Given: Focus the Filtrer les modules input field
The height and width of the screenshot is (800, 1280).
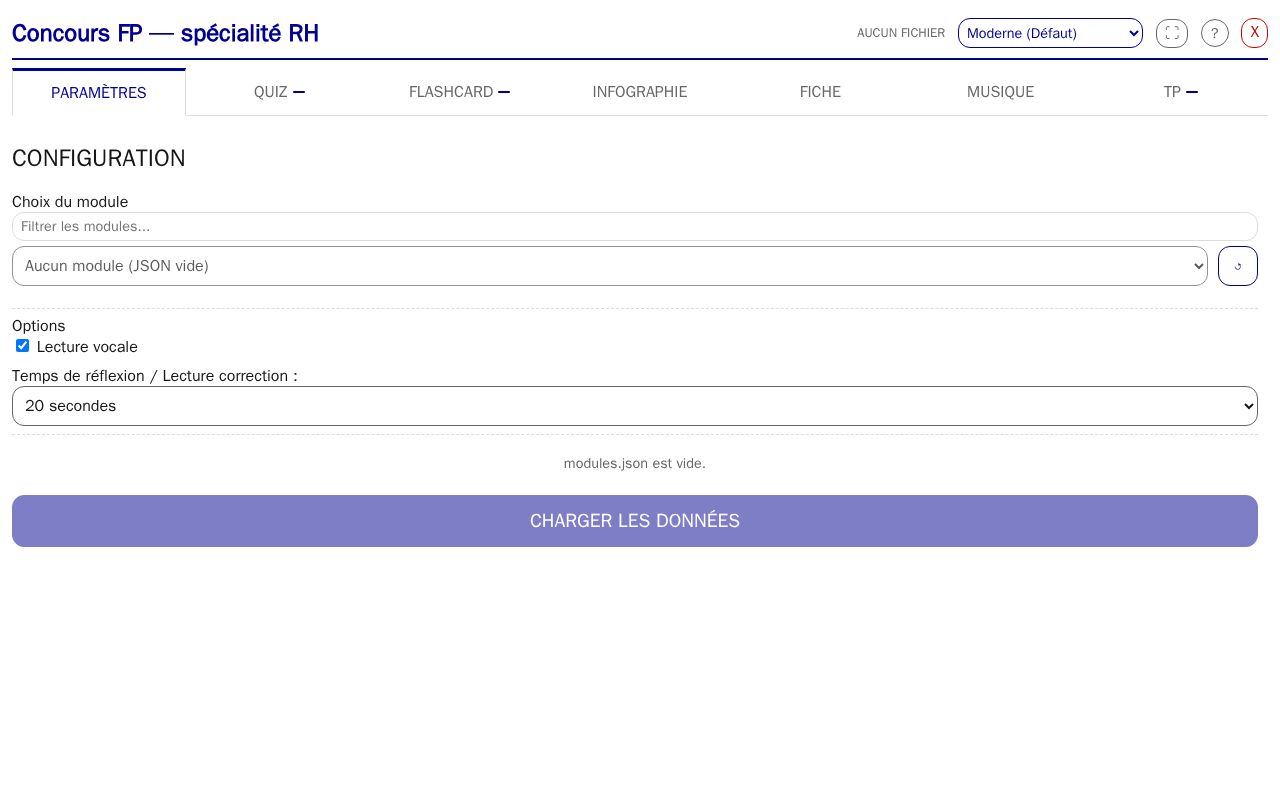Looking at the screenshot, I should 635,226.
